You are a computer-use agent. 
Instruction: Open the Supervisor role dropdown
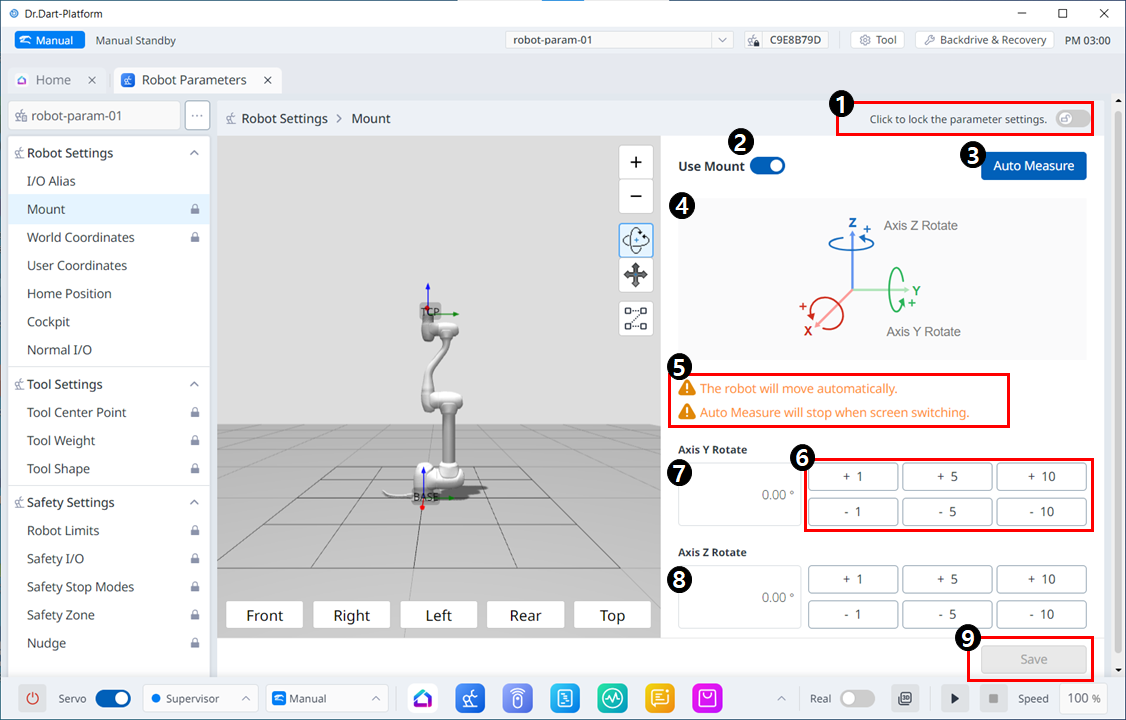coord(200,698)
